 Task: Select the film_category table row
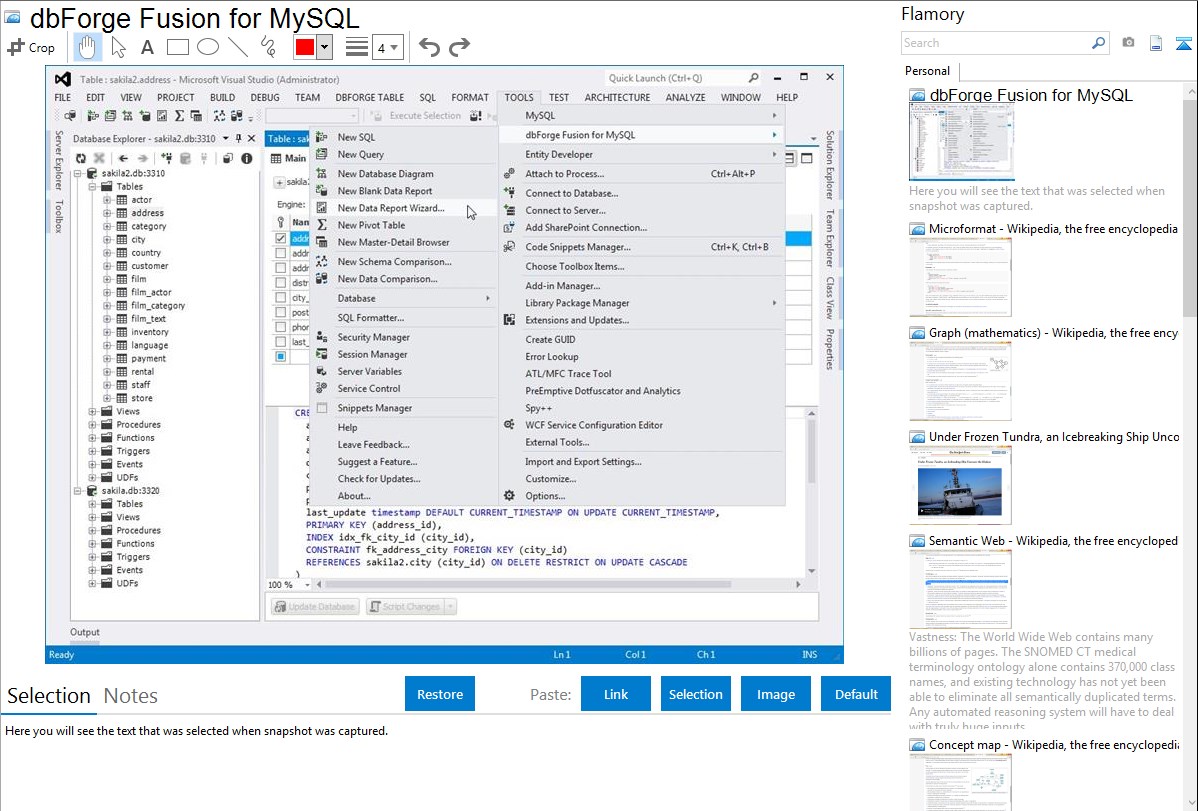click(157, 306)
